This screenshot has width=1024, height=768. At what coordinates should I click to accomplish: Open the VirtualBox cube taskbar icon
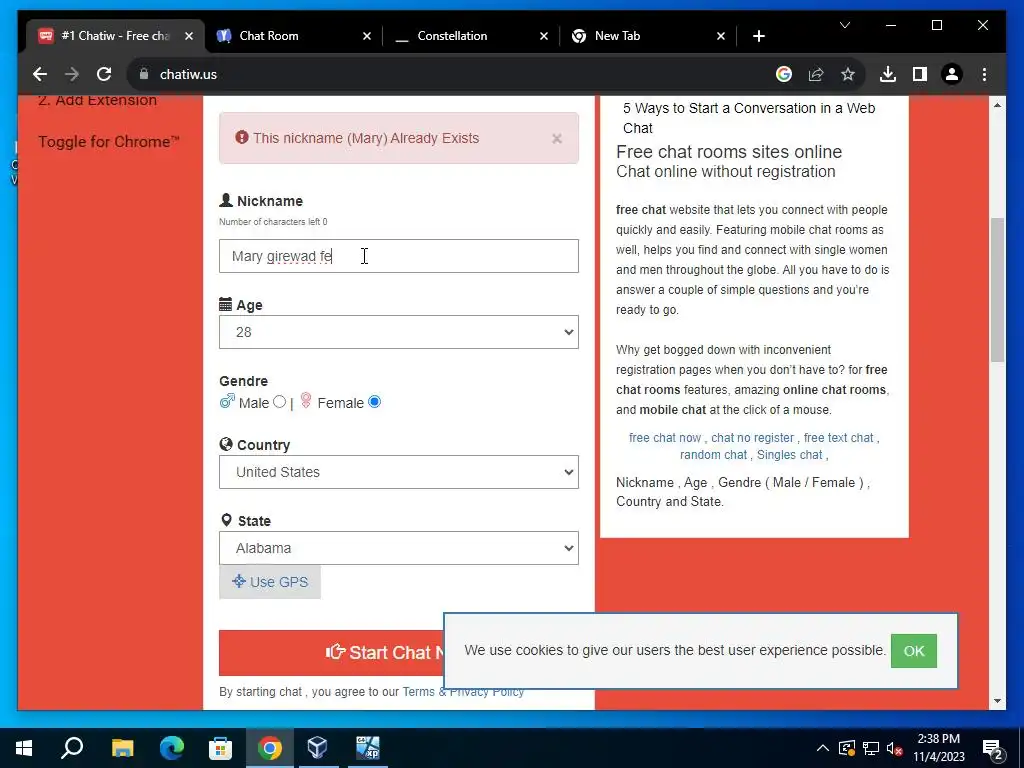tap(317, 748)
